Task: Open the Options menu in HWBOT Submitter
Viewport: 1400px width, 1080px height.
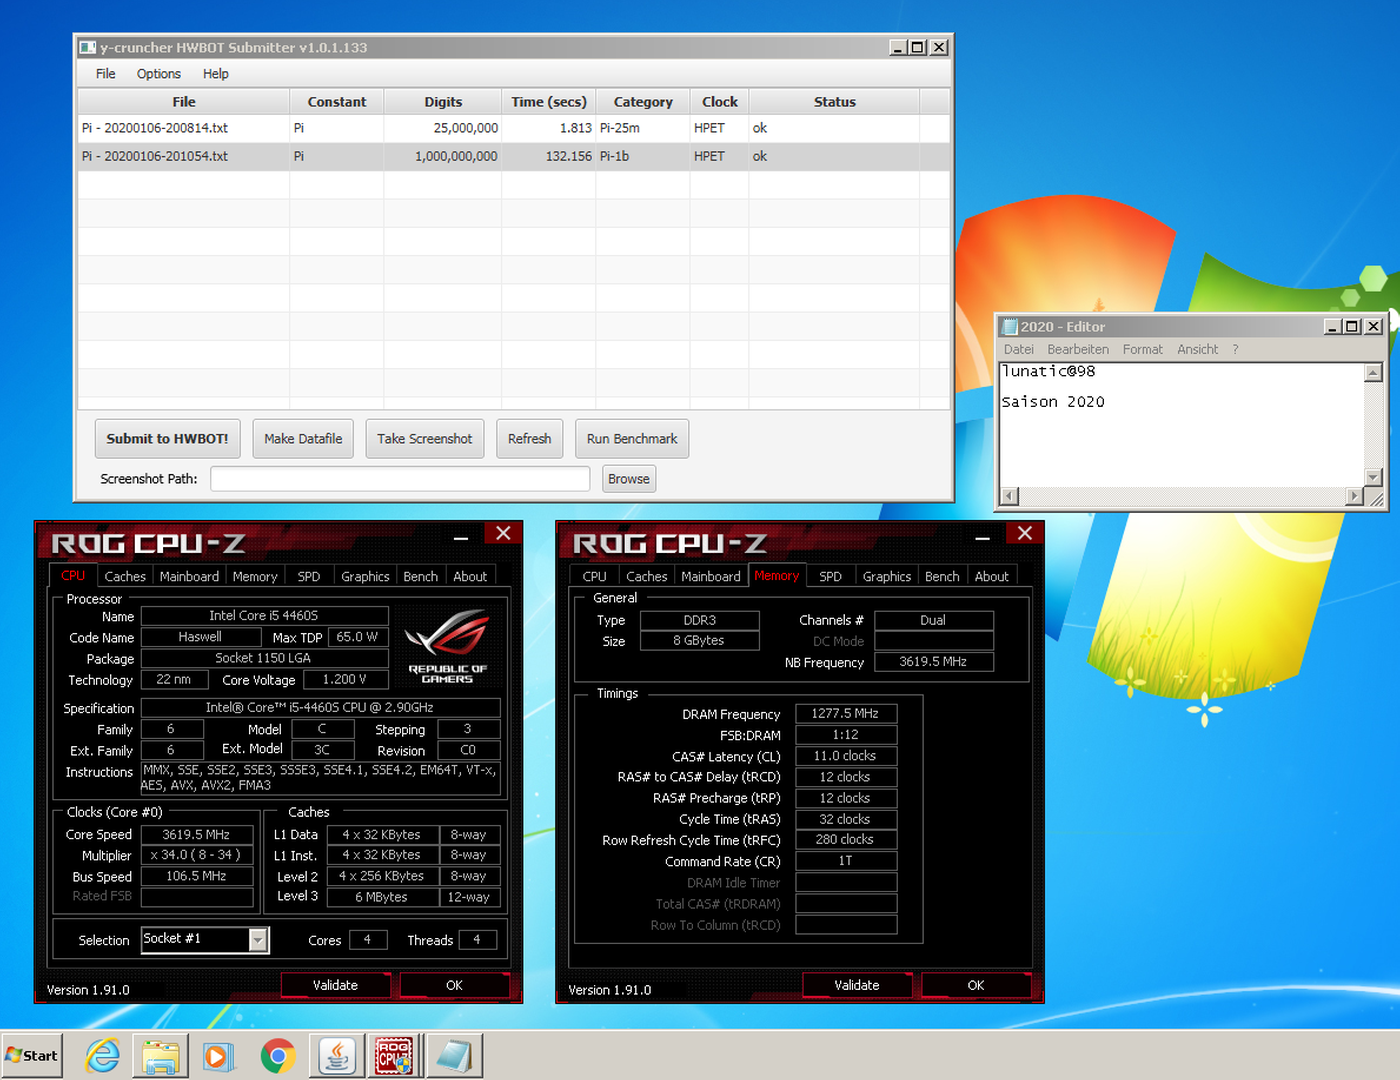Action: pyautogui.click(x=159, y=74)
